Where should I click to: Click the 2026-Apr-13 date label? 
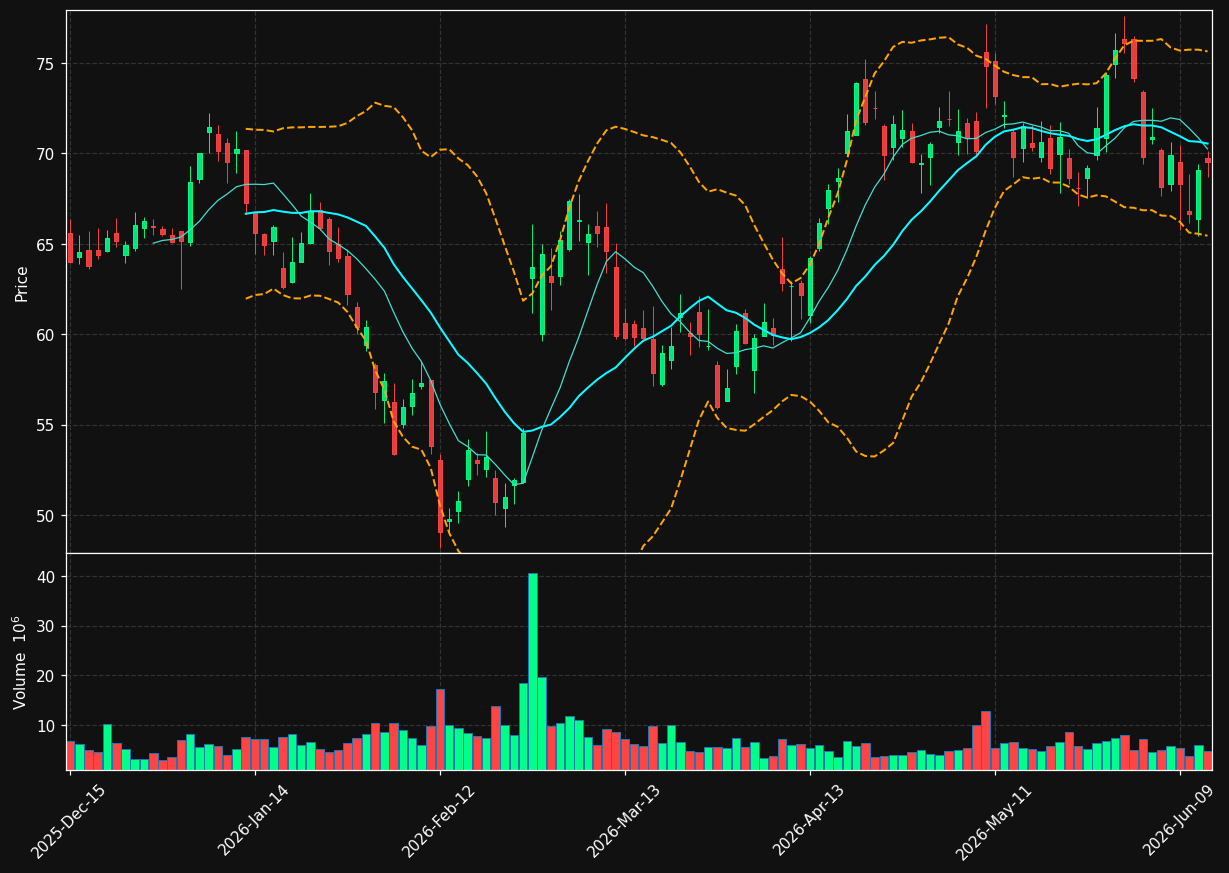point(810,822)
